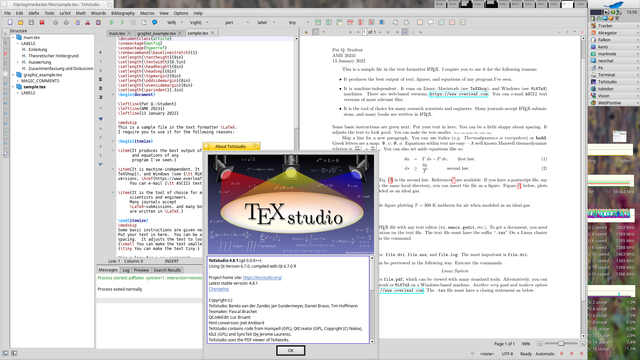640x360 pixels.
Task: Run Build and View with double green arrow
Action: click(112, 22)
